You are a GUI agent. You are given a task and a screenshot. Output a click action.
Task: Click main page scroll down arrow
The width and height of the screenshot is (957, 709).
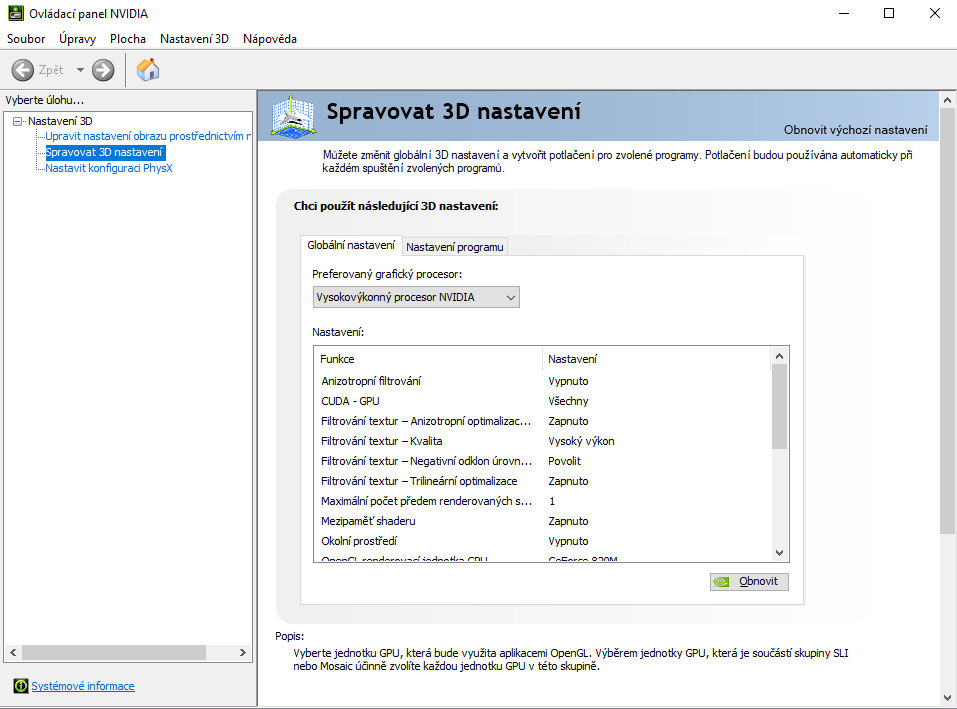(x=947, y=697)
